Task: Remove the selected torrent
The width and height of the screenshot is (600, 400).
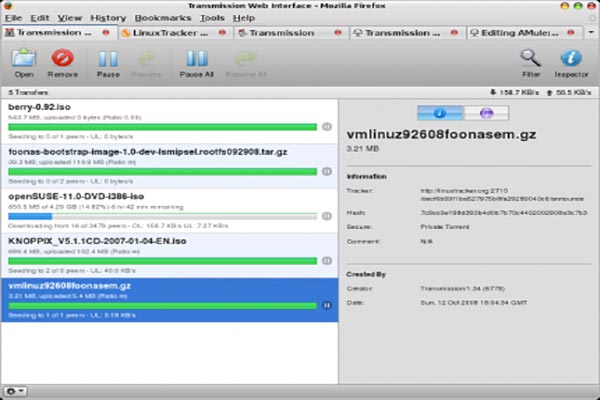Action: coord(63,63)
